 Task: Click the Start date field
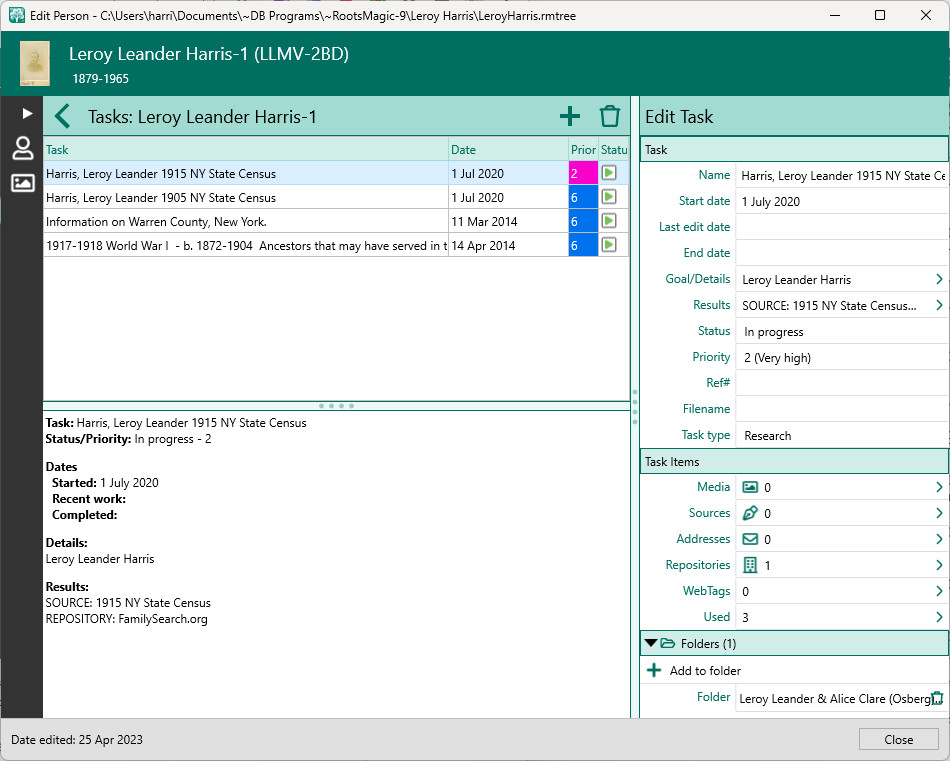840,201
